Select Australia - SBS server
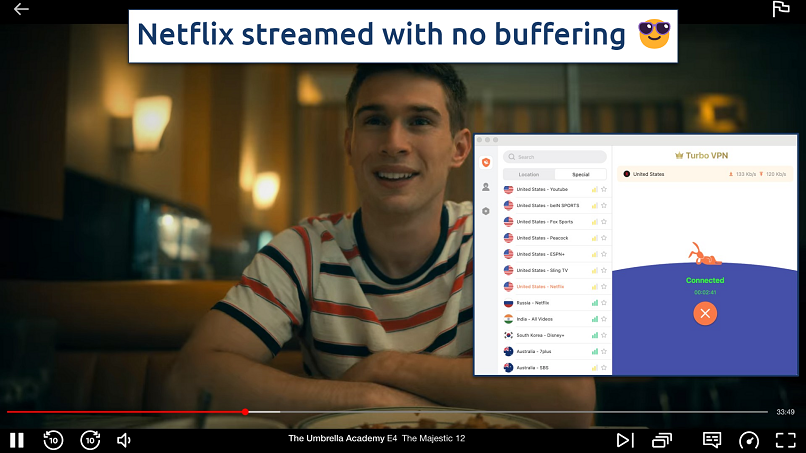 [x=555, y=368]
